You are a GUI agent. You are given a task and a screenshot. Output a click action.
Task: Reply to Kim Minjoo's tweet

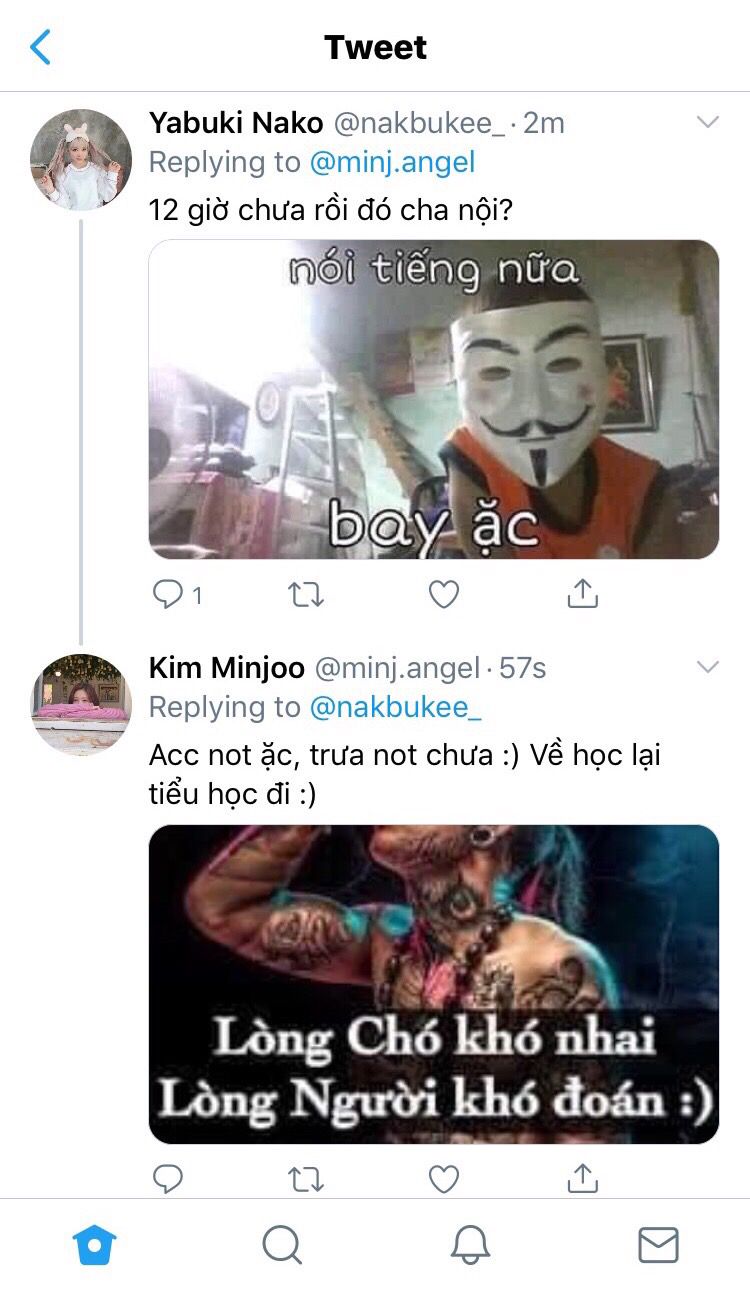[168, 1179]
